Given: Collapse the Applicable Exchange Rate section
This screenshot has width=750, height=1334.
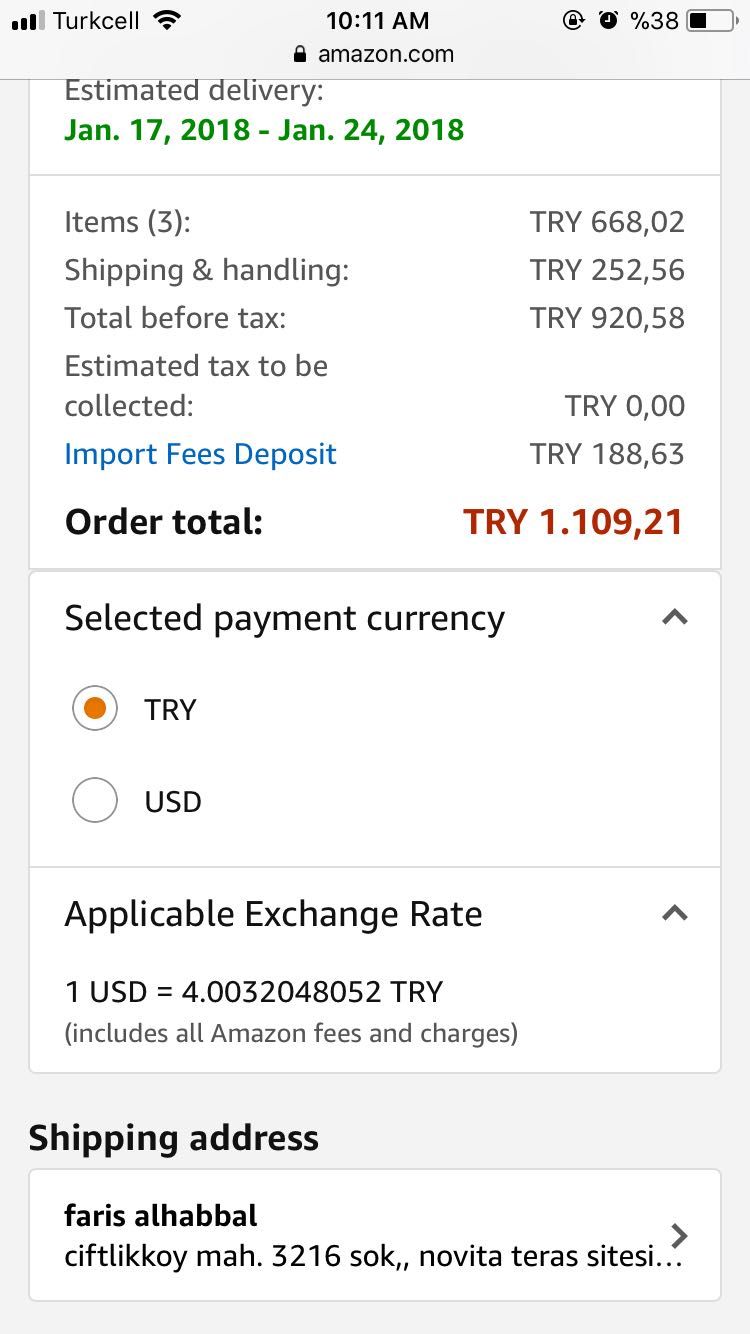Looking at the screenshot, I should (675, 913).
